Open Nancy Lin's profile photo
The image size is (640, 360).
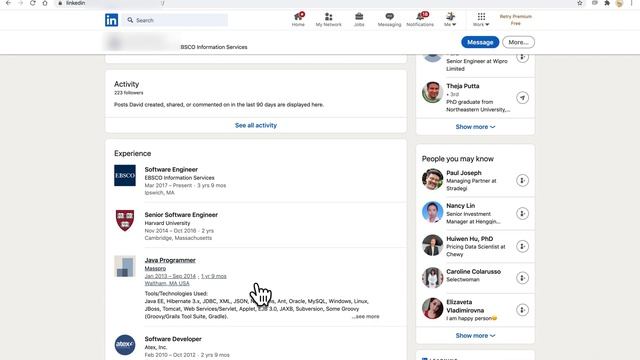[x=432, y=212]
